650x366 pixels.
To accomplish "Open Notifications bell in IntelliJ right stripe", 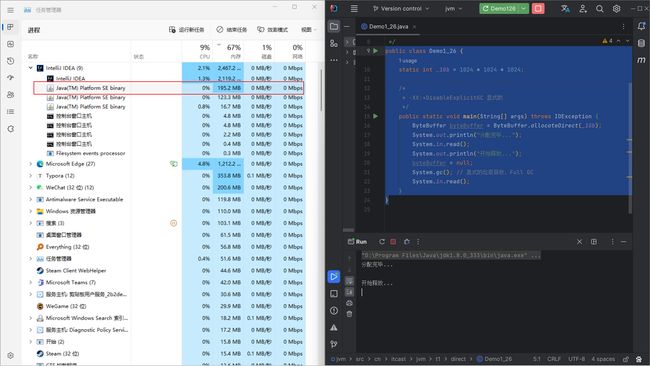I will pyautogui.click(x=641, y=26).
